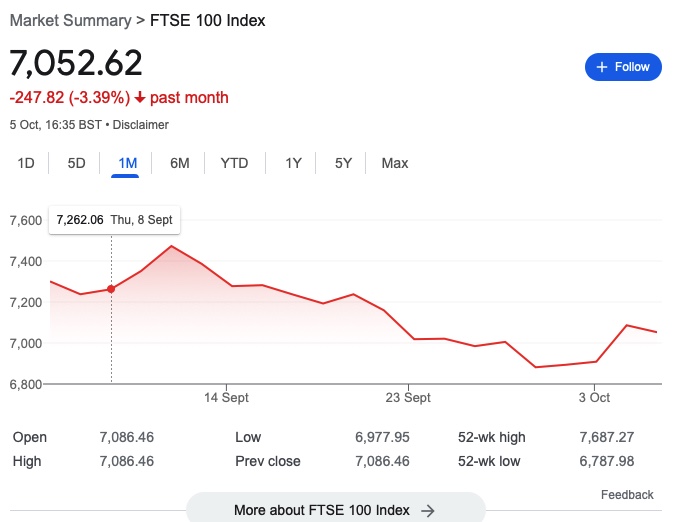The height and width of the screenshot is (522, 691).
Task: Switch to the 6M chart range
Action: coord(180,163)
